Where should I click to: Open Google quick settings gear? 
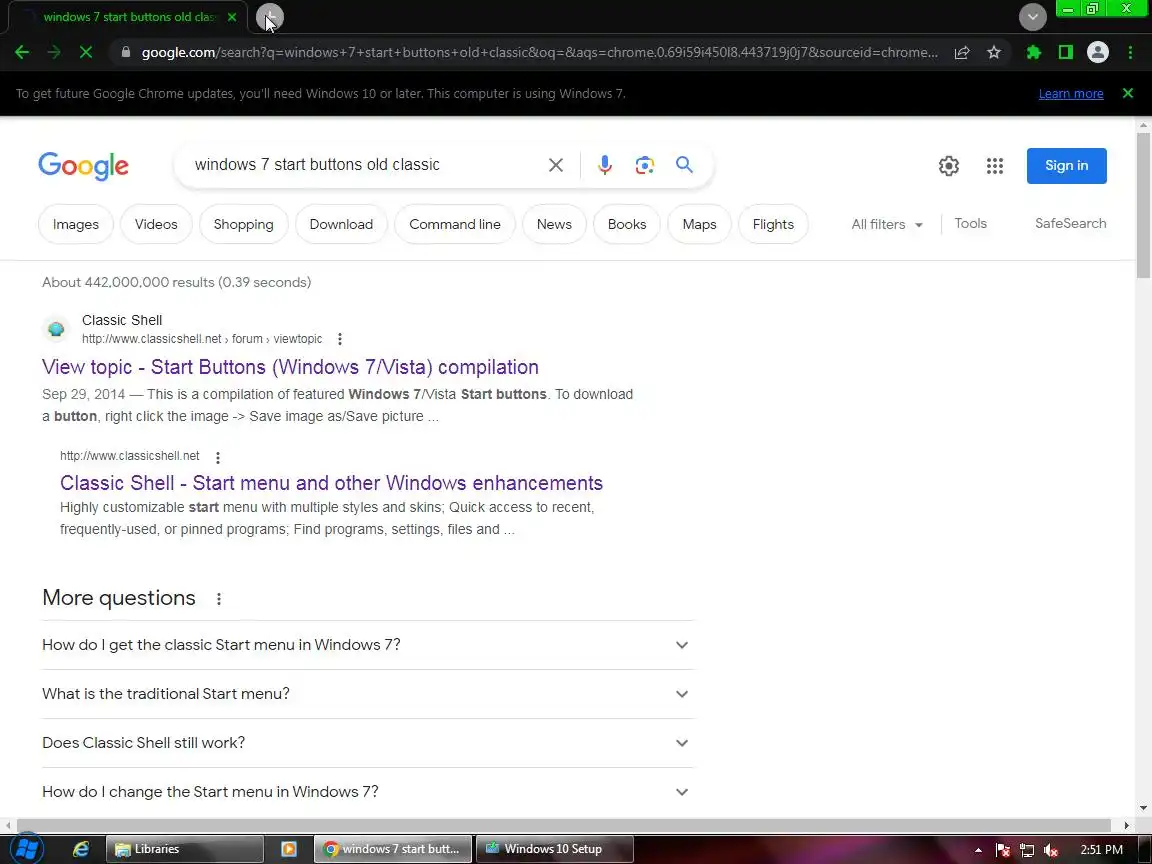948,166
